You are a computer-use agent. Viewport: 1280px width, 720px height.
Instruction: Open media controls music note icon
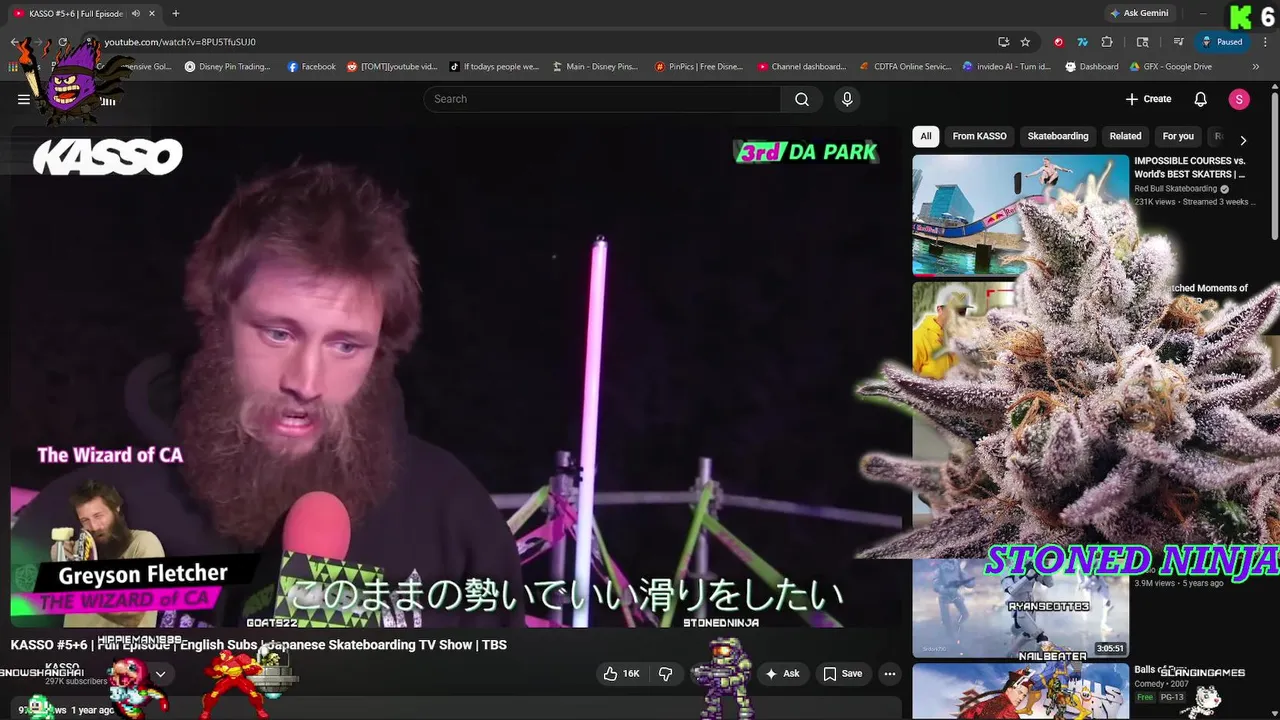pos(1179,42)
